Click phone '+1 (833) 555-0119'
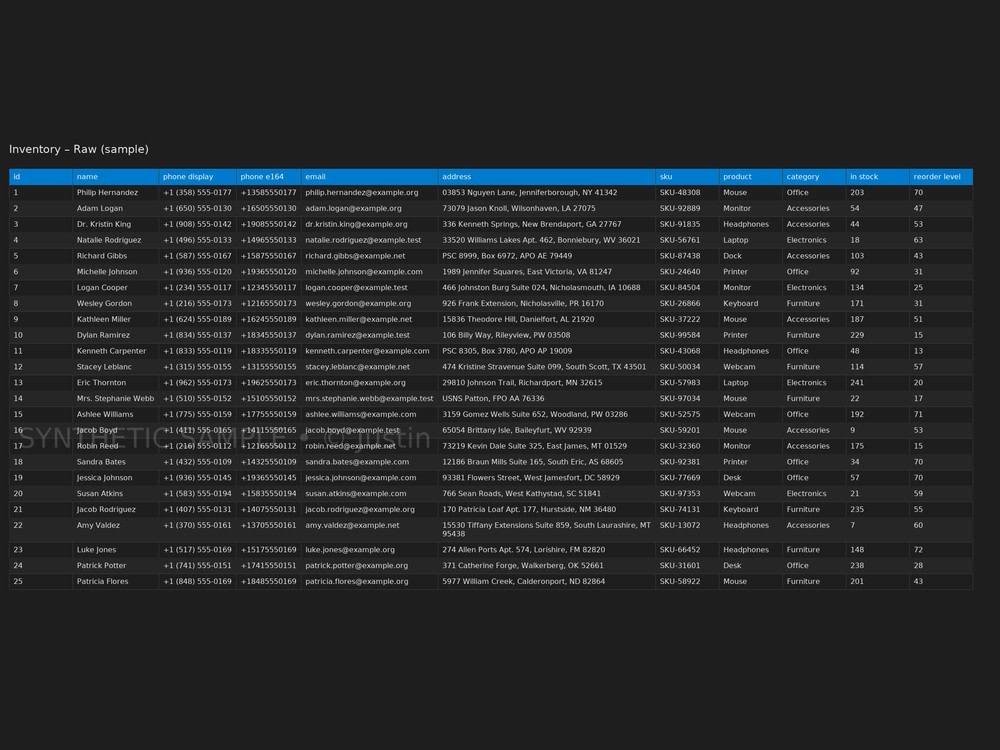Image resolution: width=1000 pixels, height=750 pixels. click(197, 351)
